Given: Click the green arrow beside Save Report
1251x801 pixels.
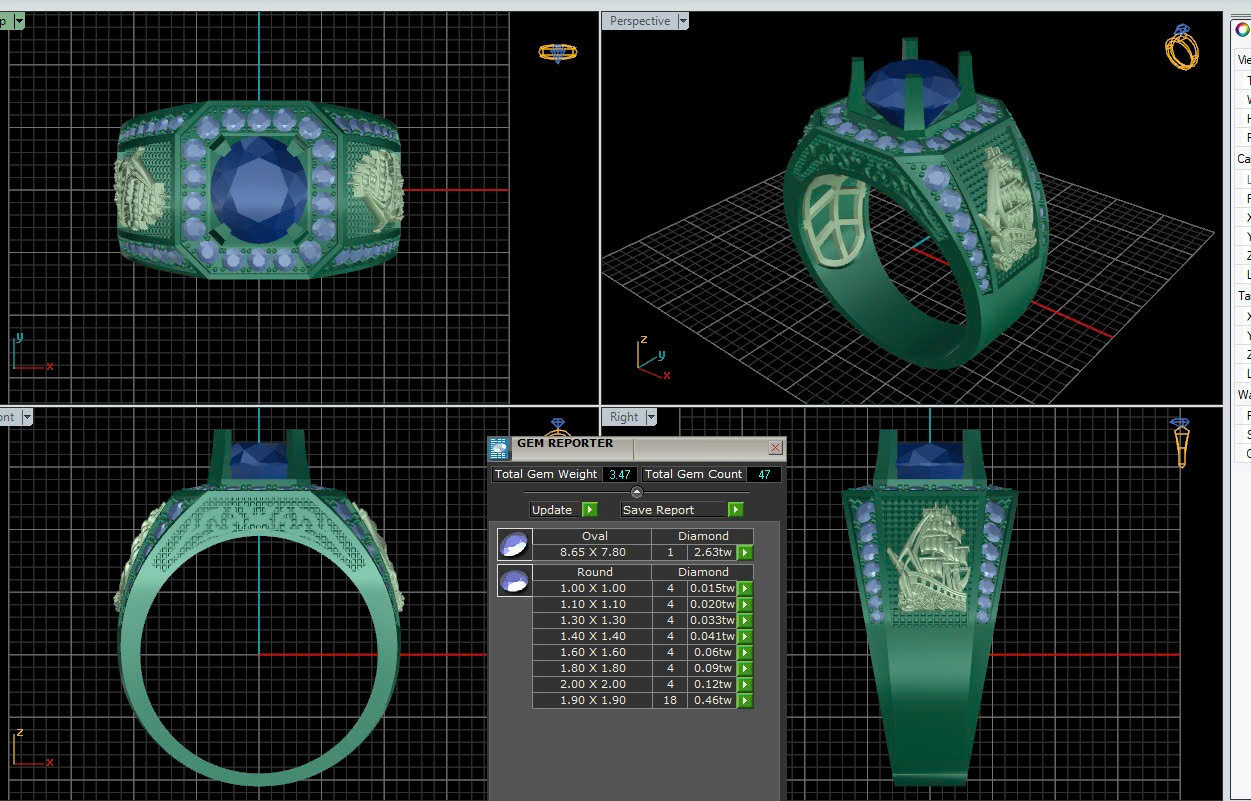Looking at the screenshot, I should point(735,510).
